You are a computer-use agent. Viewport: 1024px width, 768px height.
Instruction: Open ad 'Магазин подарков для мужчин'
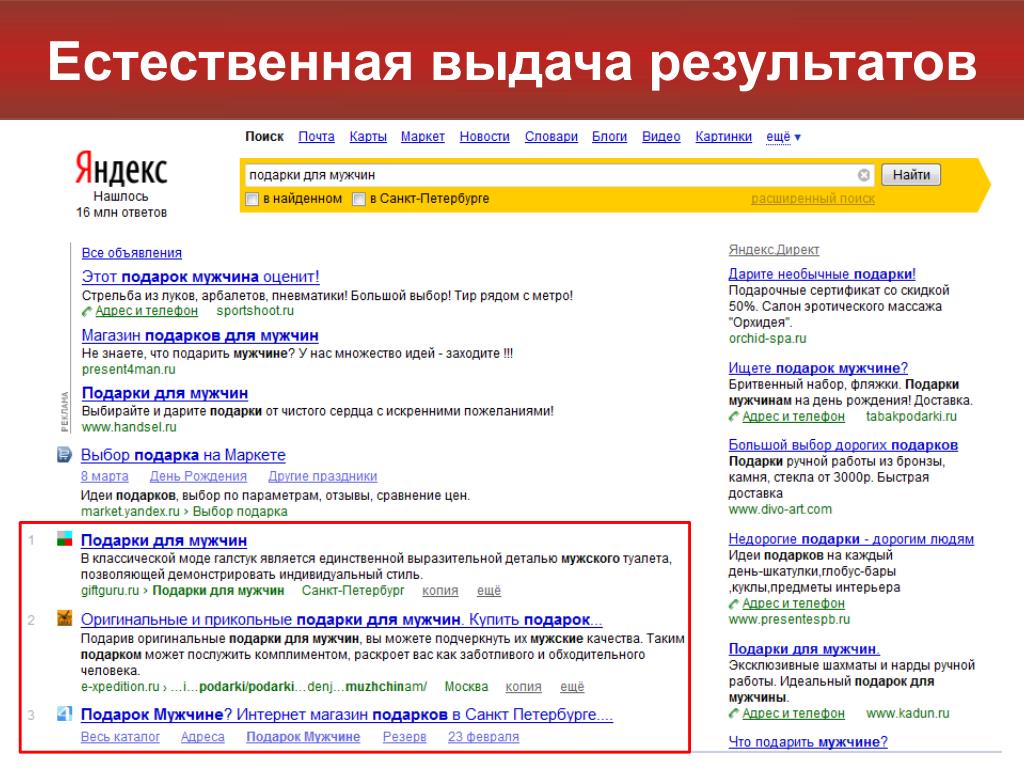(200, 336)
